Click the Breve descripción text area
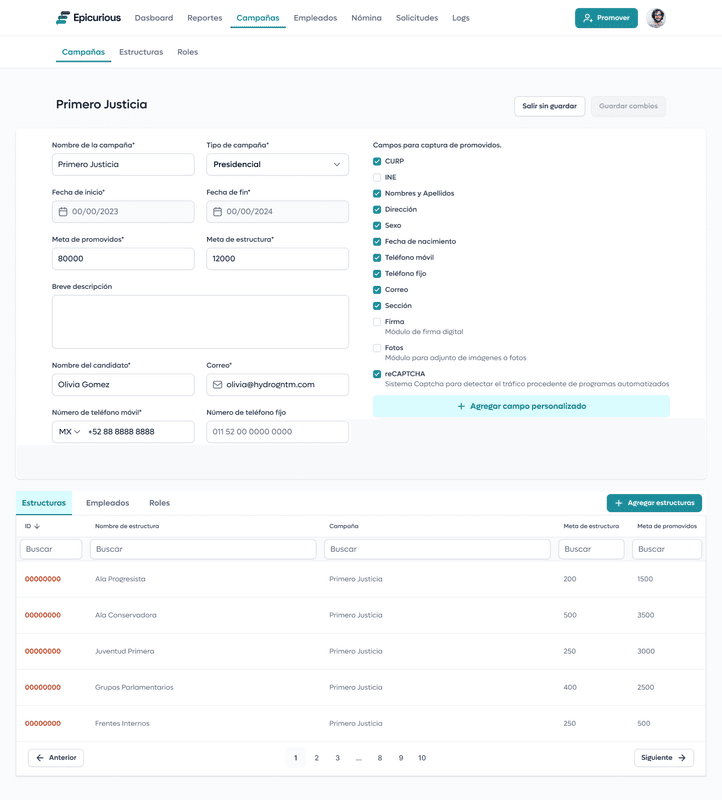This screenshot has width=722, height=800. (200, 322)
